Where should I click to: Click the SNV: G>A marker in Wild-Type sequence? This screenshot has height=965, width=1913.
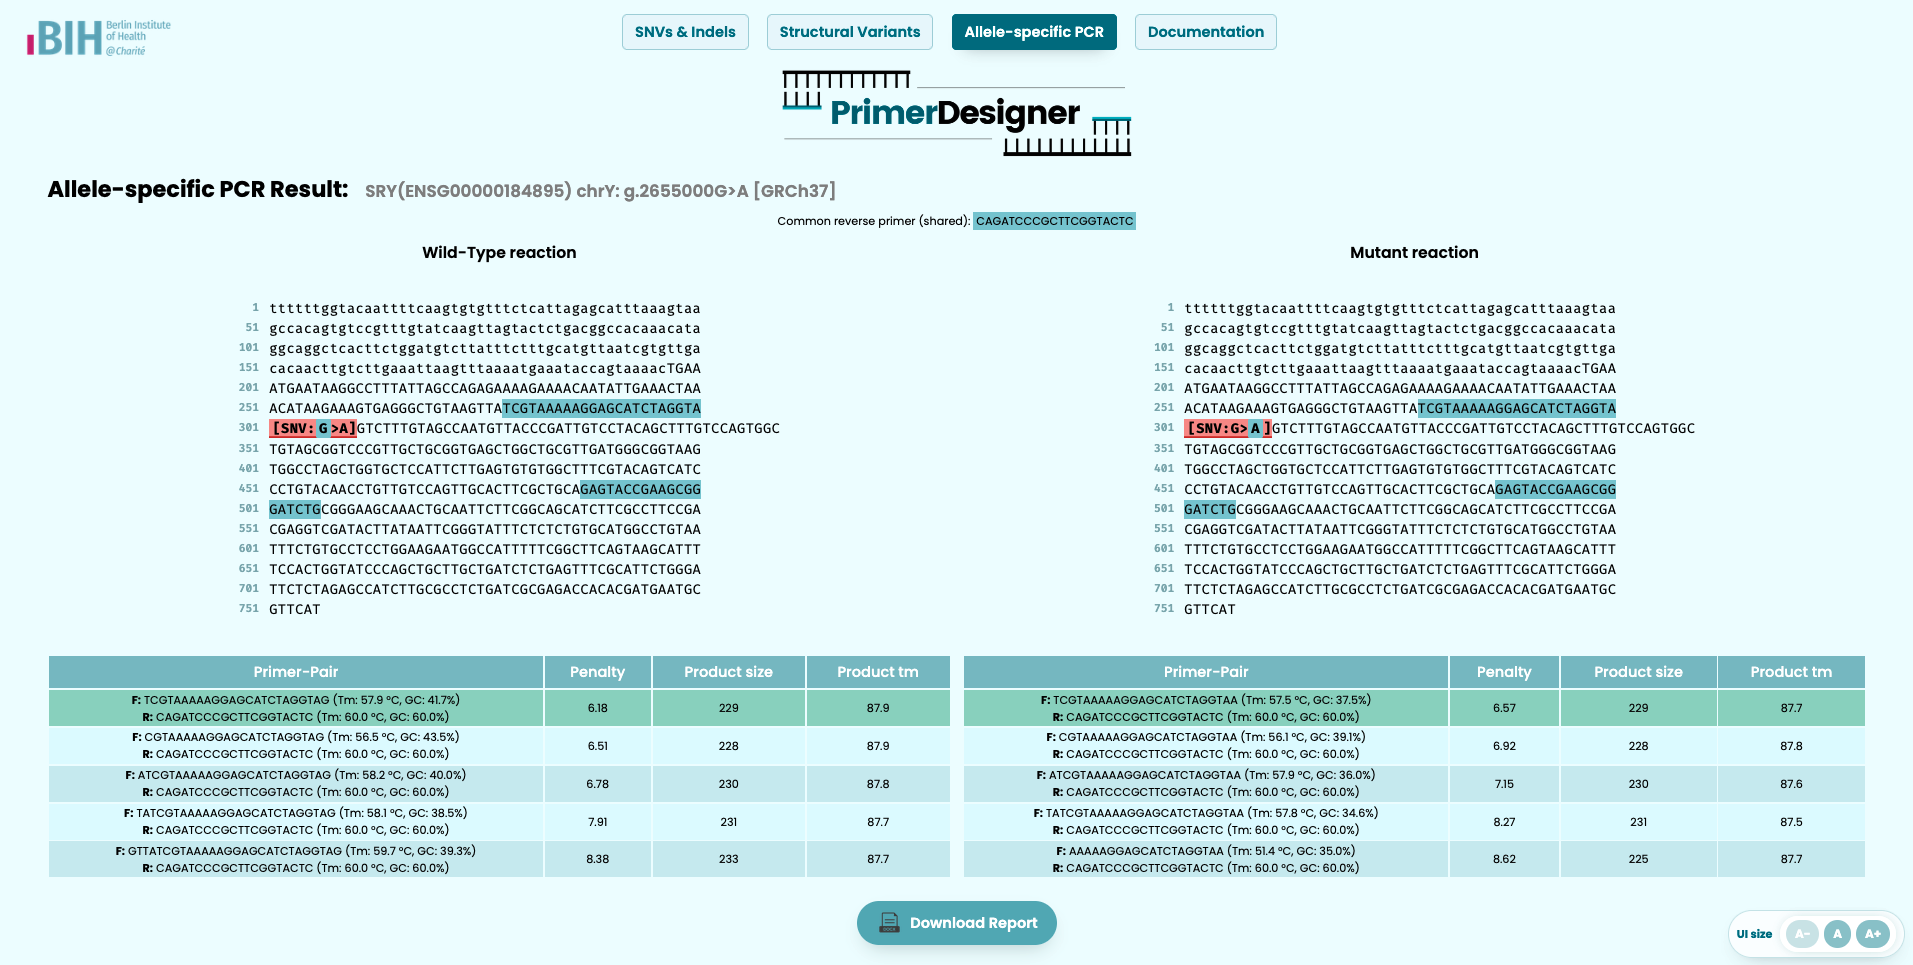(313, 429)
